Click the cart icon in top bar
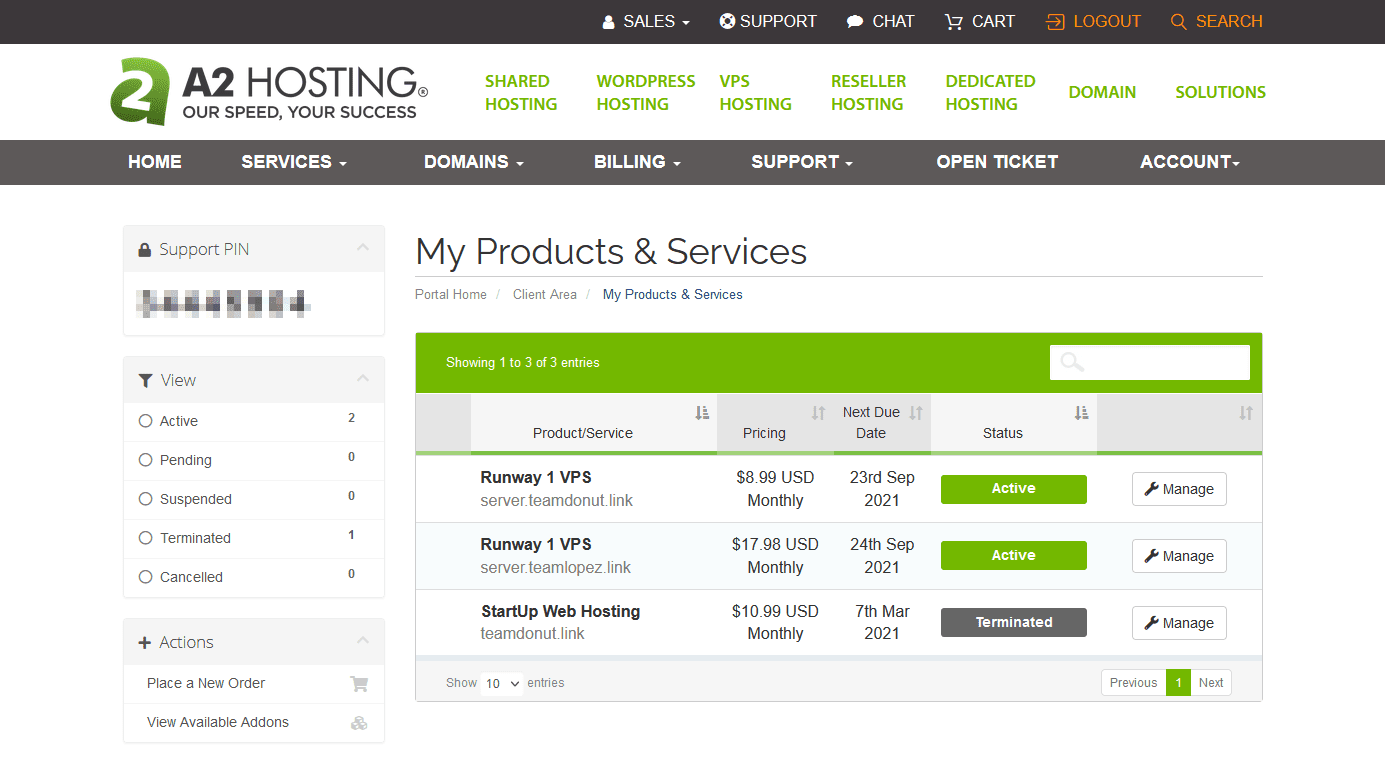 [x=953, y=21]
